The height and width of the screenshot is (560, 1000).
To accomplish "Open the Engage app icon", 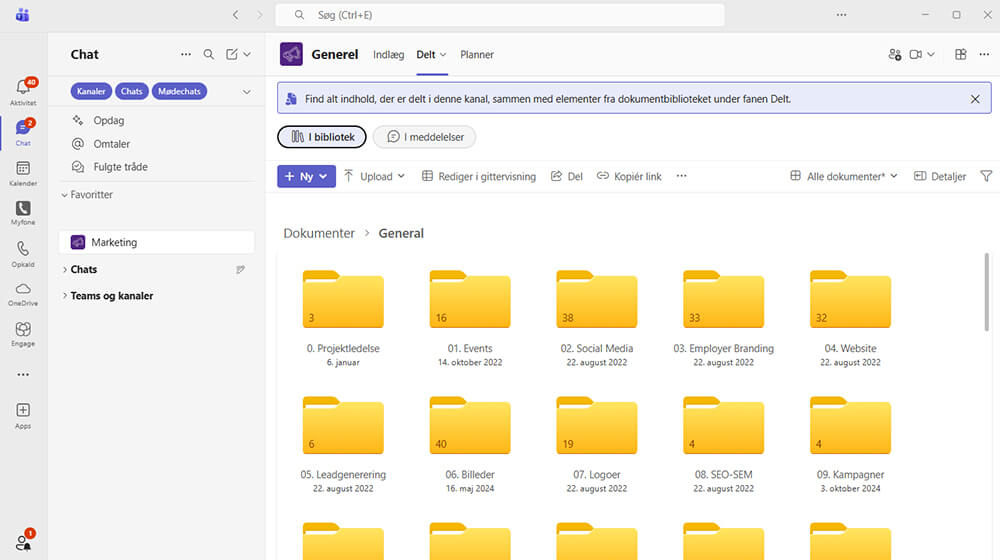I will click(x=22, y=332).
